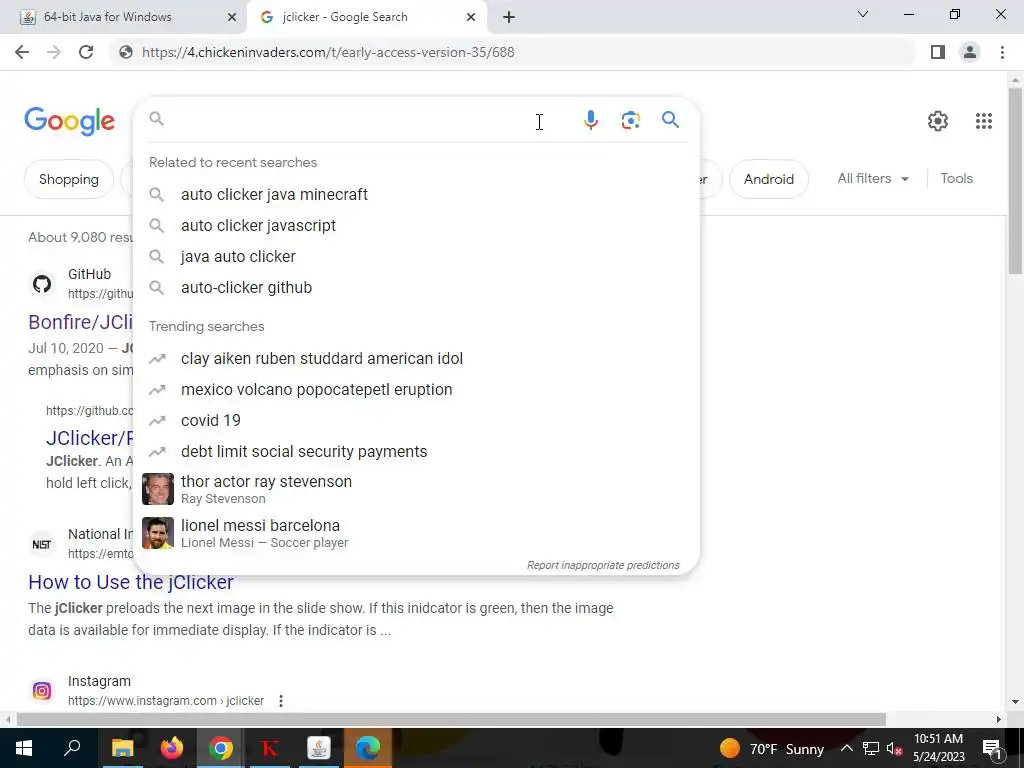Open Instagram result options three dots
1024x768 pixels.
281,701
